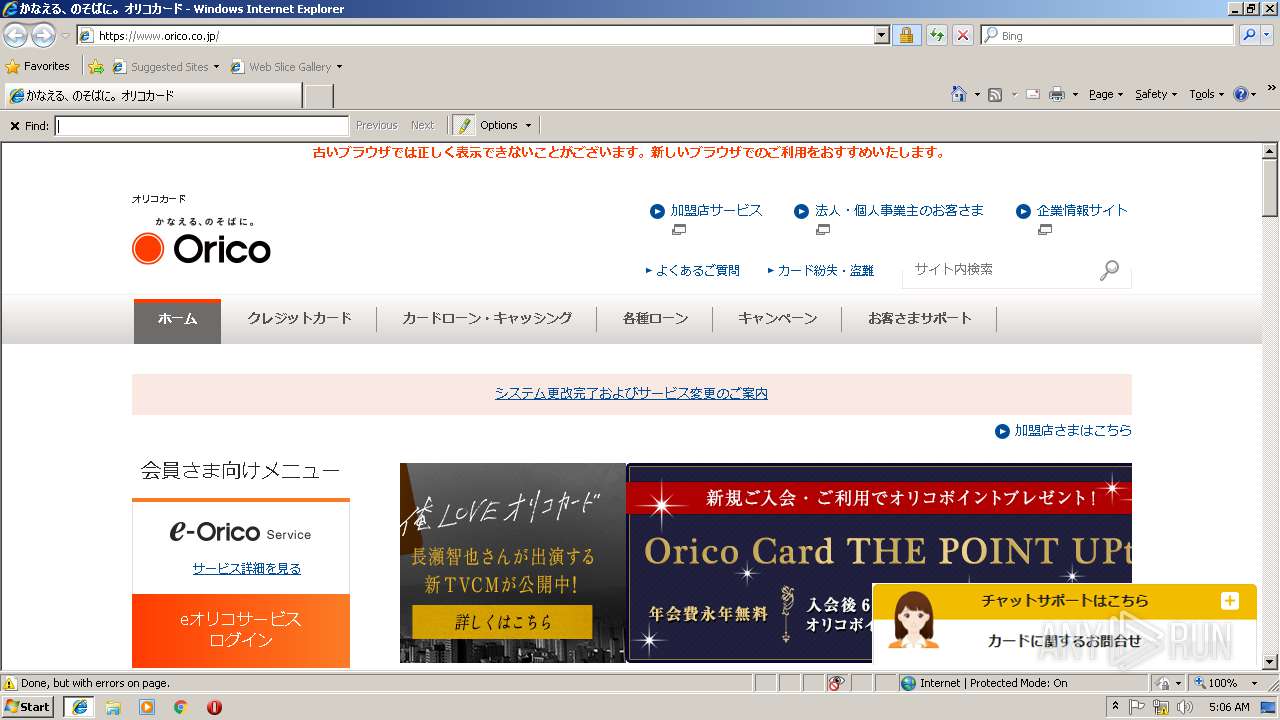Click the 企業情報サイト link

click(1082, 211)
